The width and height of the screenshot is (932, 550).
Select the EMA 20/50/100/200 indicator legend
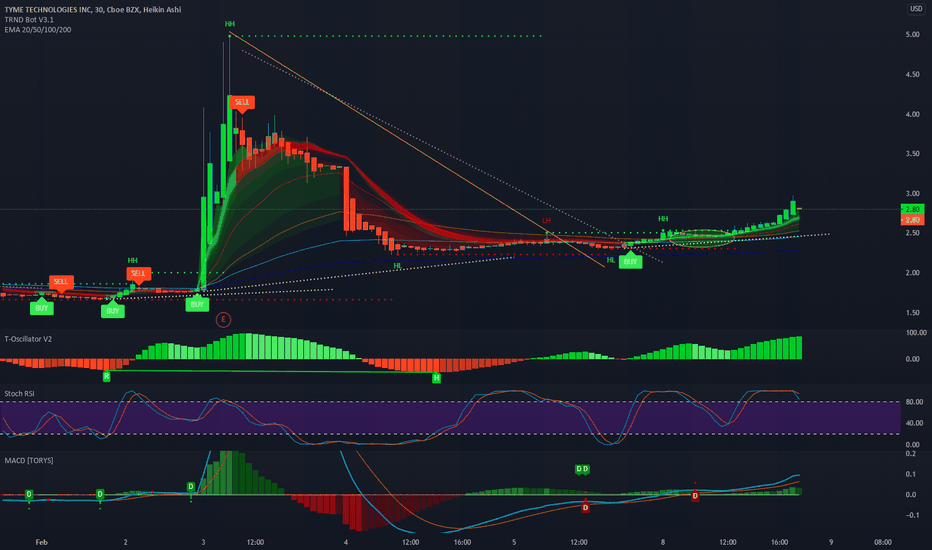click(37, 30)
